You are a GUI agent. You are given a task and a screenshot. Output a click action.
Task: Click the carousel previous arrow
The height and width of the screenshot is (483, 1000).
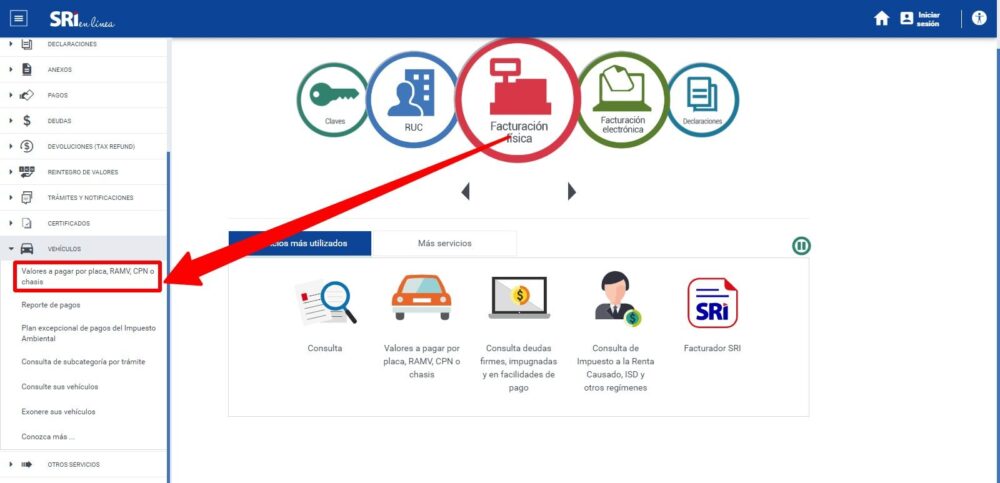466,191
